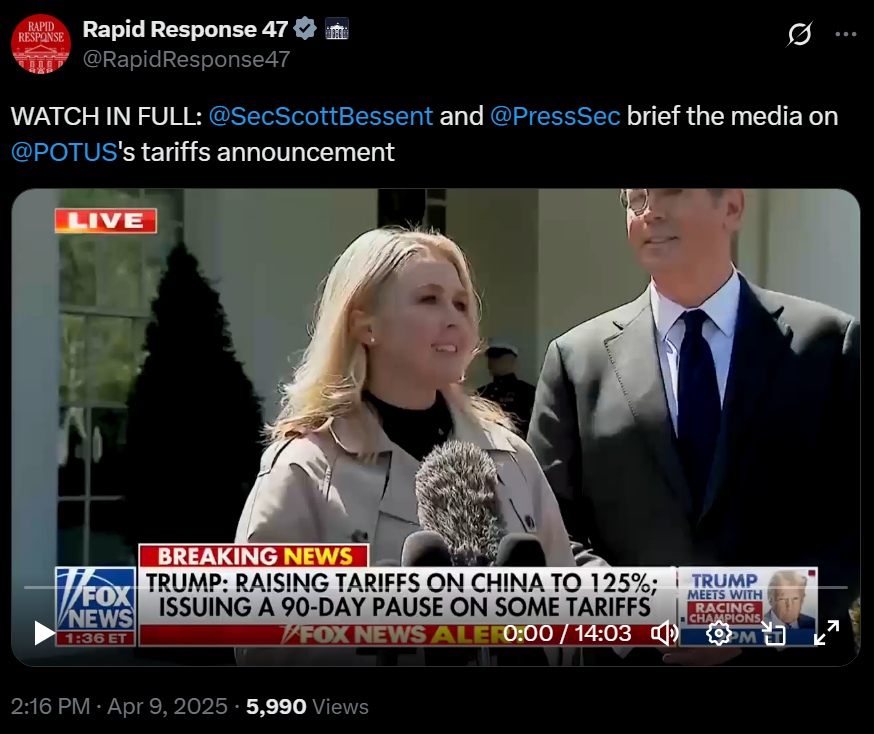Click the Rapid Response profile avatar
874x734 pixels.
pos(41,44)
